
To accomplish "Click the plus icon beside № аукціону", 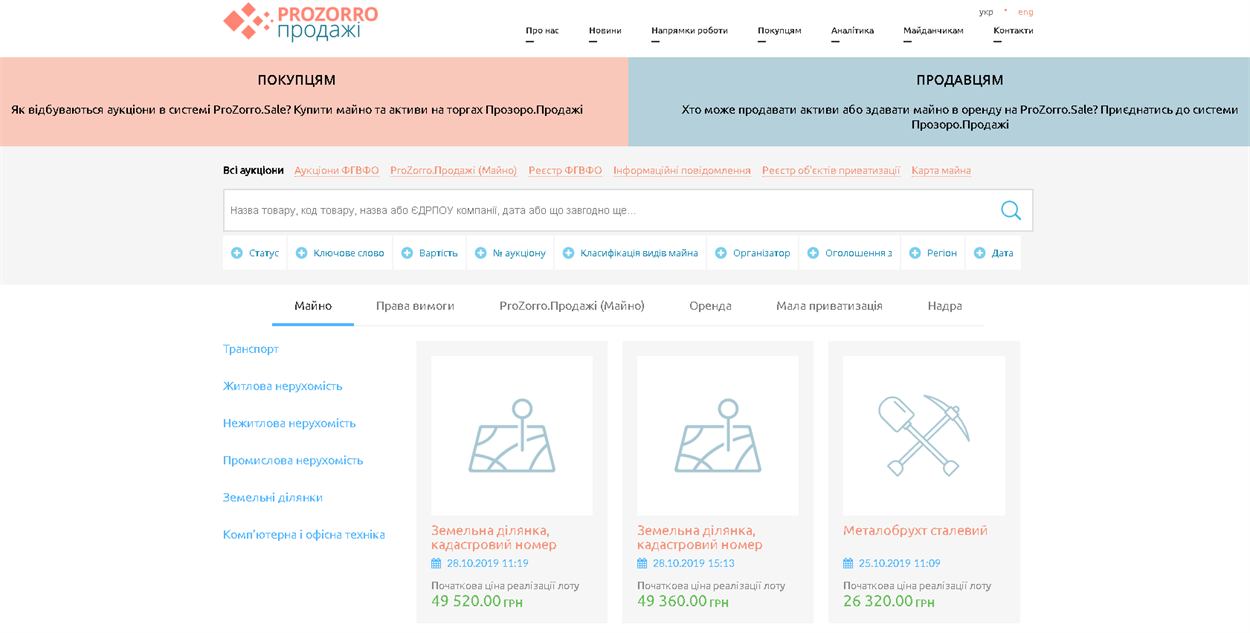I will [x=480, y=253].
